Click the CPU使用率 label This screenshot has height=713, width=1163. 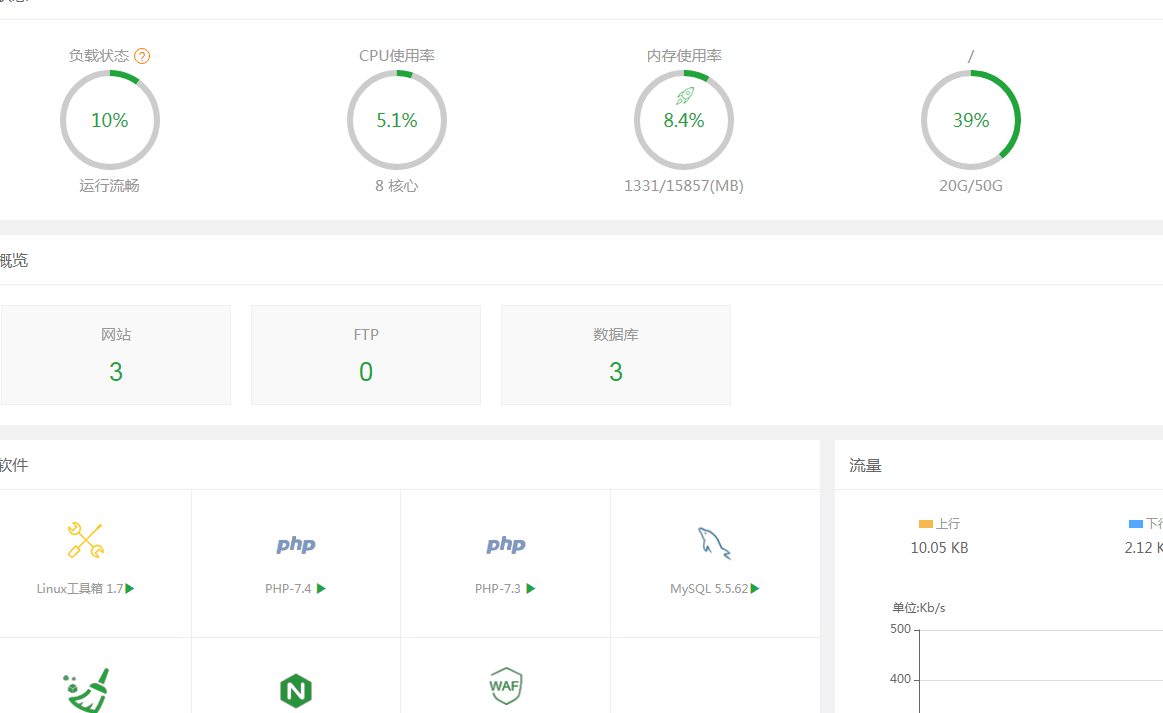(397, 56)
